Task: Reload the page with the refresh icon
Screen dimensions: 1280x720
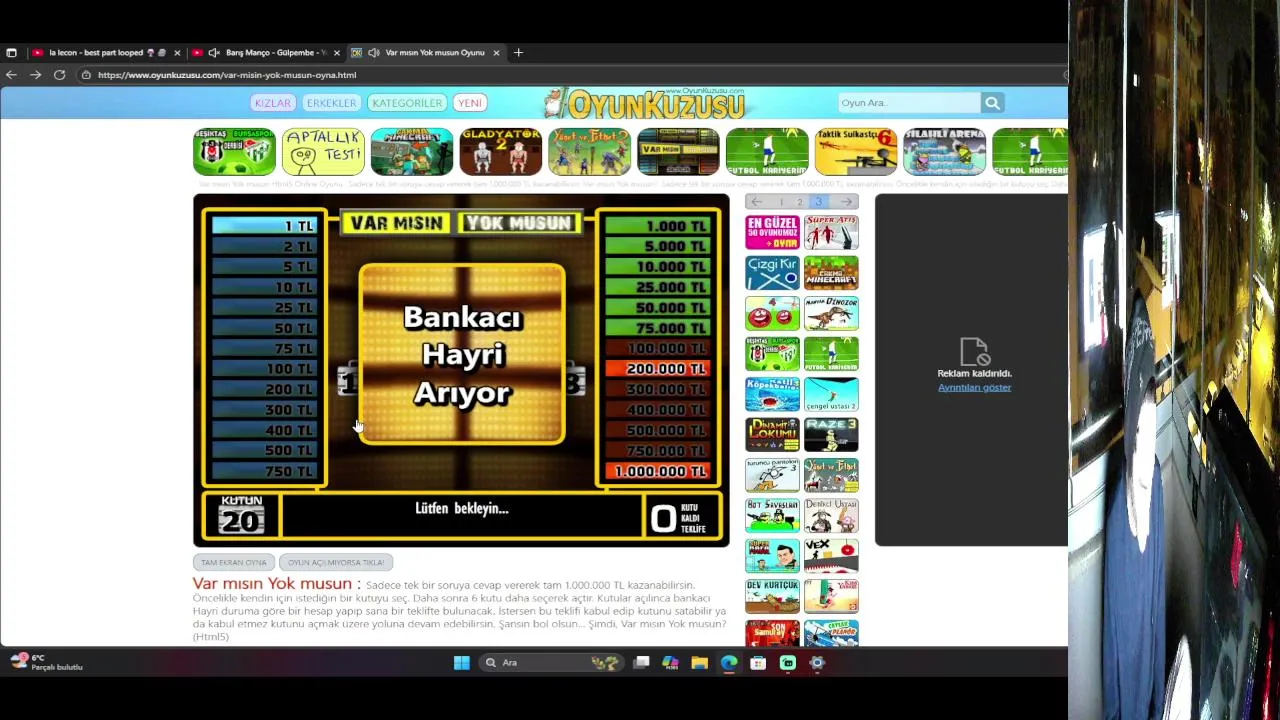Action: [x=60, y=75]
